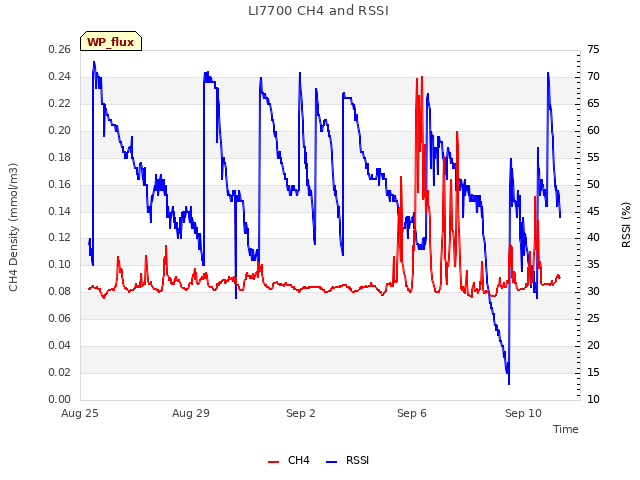This screenshot has width=640, height=480.
Task: Click the Time axis label
Action: tap(565, 429)
